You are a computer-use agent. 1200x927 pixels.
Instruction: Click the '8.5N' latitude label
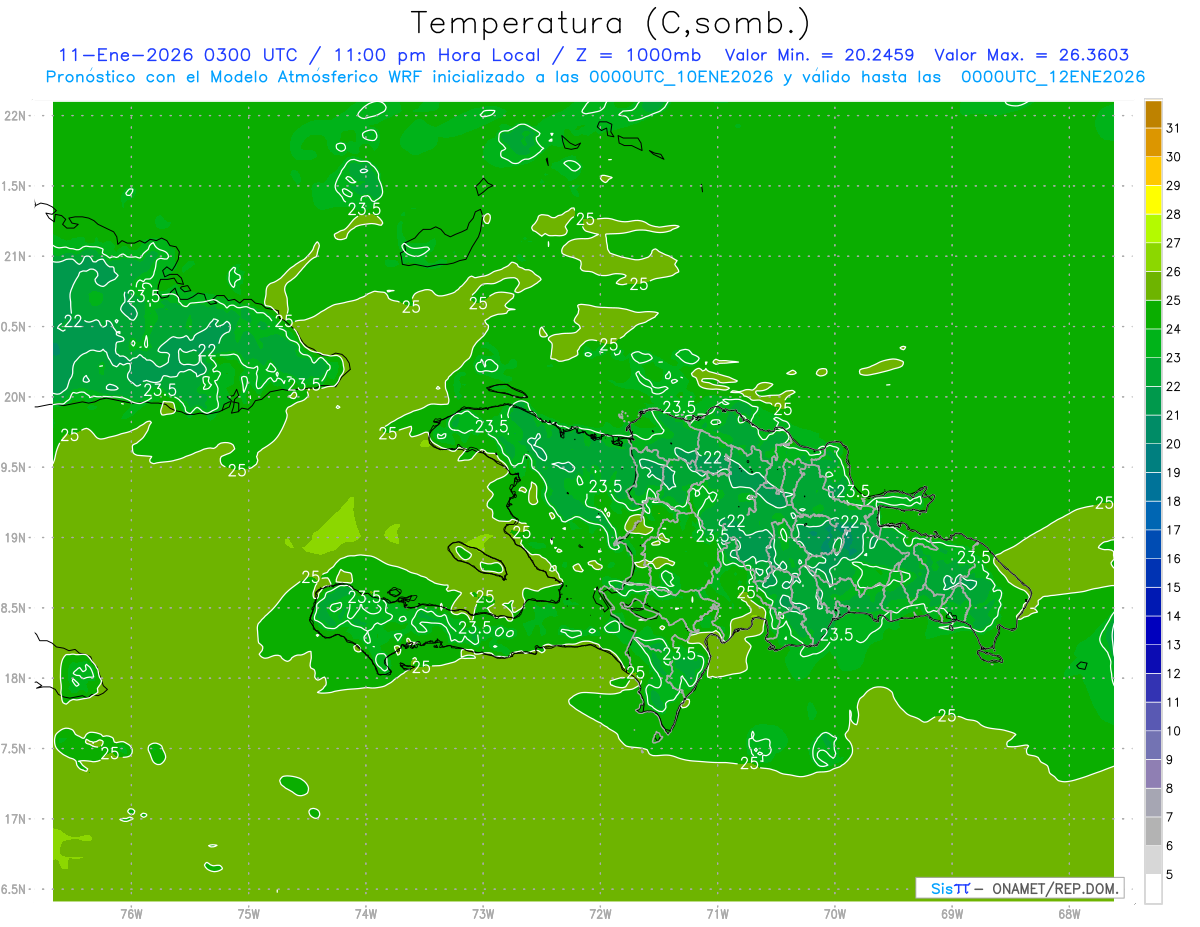click(x=15, y=608)
